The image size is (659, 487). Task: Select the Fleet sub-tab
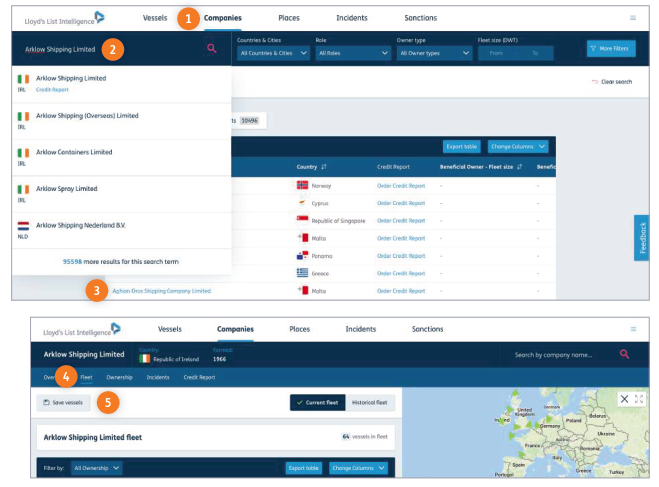[x=86, y=377]
